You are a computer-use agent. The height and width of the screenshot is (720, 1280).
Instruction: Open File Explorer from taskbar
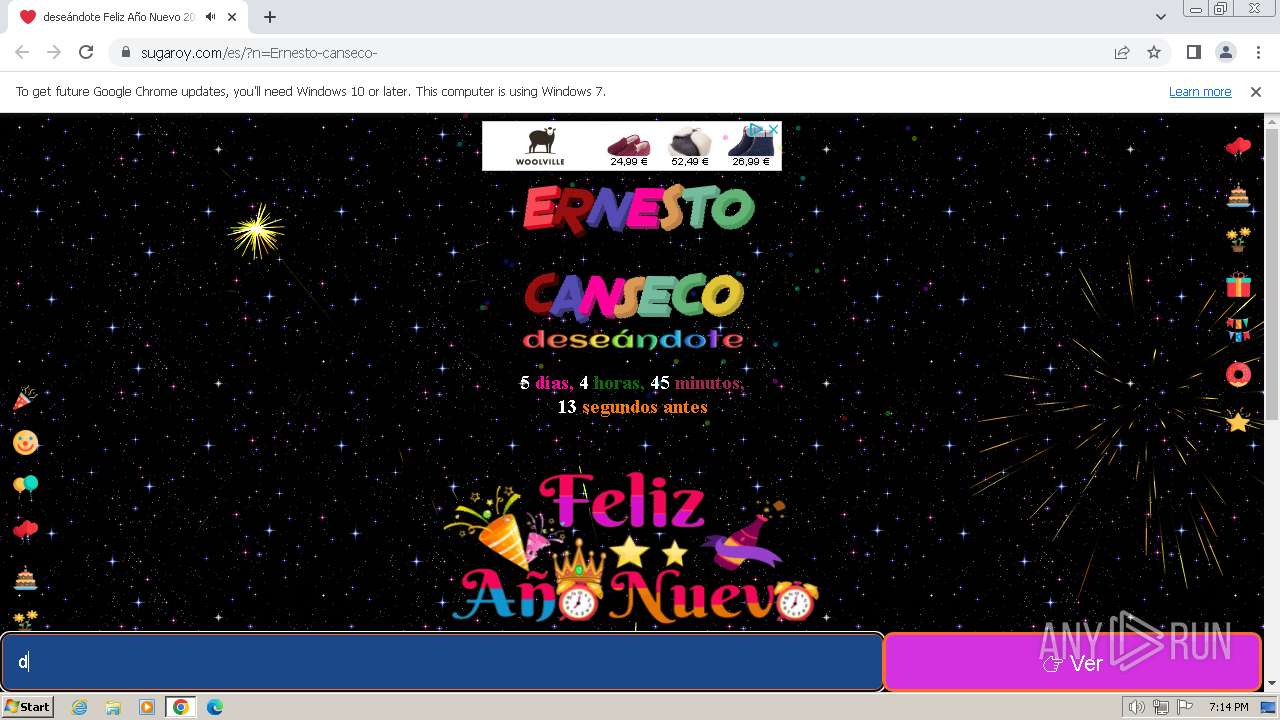113,707
